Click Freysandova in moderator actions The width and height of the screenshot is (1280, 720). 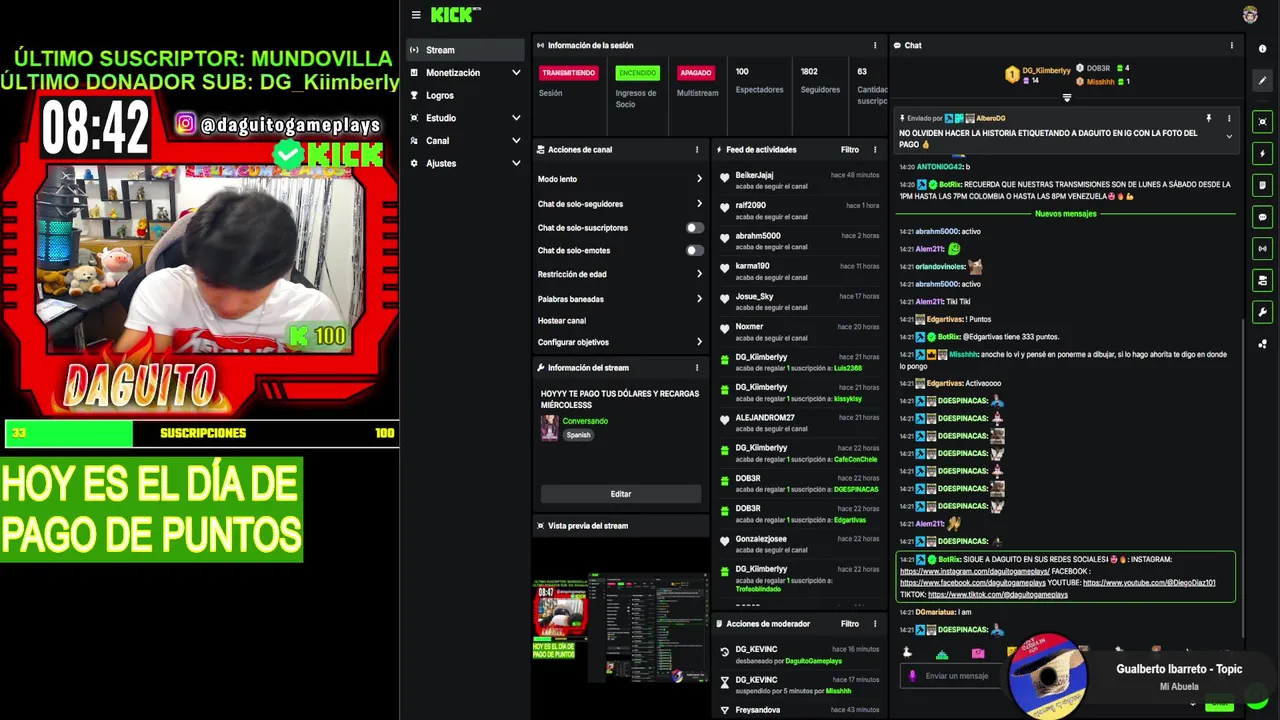tap(757, 710)
